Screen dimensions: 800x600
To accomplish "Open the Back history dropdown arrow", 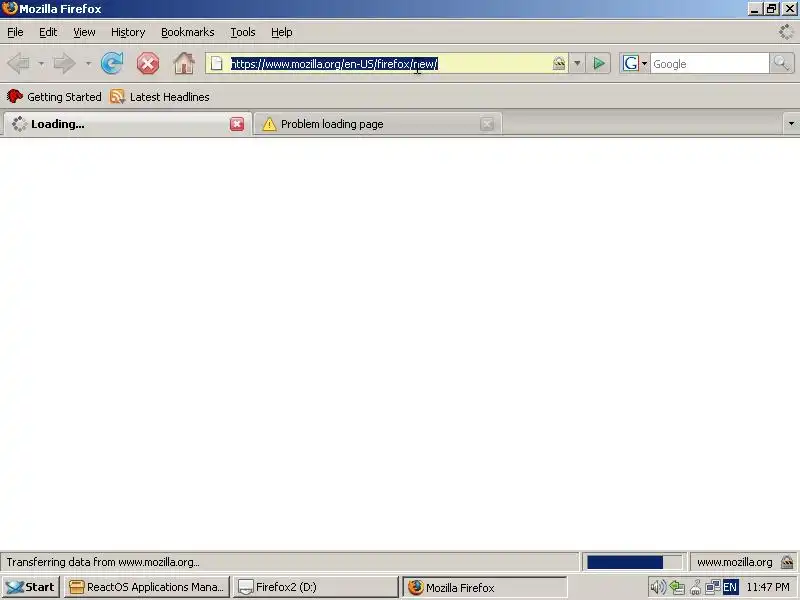I will point(41,64).
